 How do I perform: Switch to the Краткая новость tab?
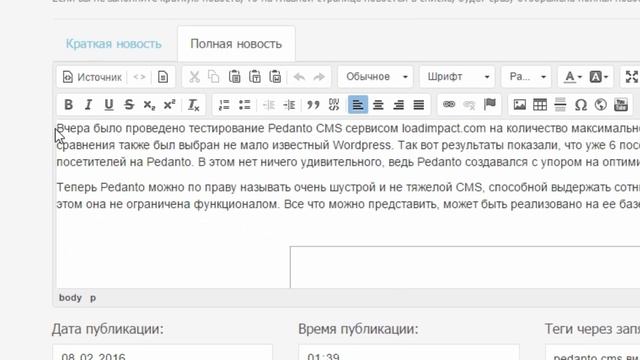click(113, 44)
